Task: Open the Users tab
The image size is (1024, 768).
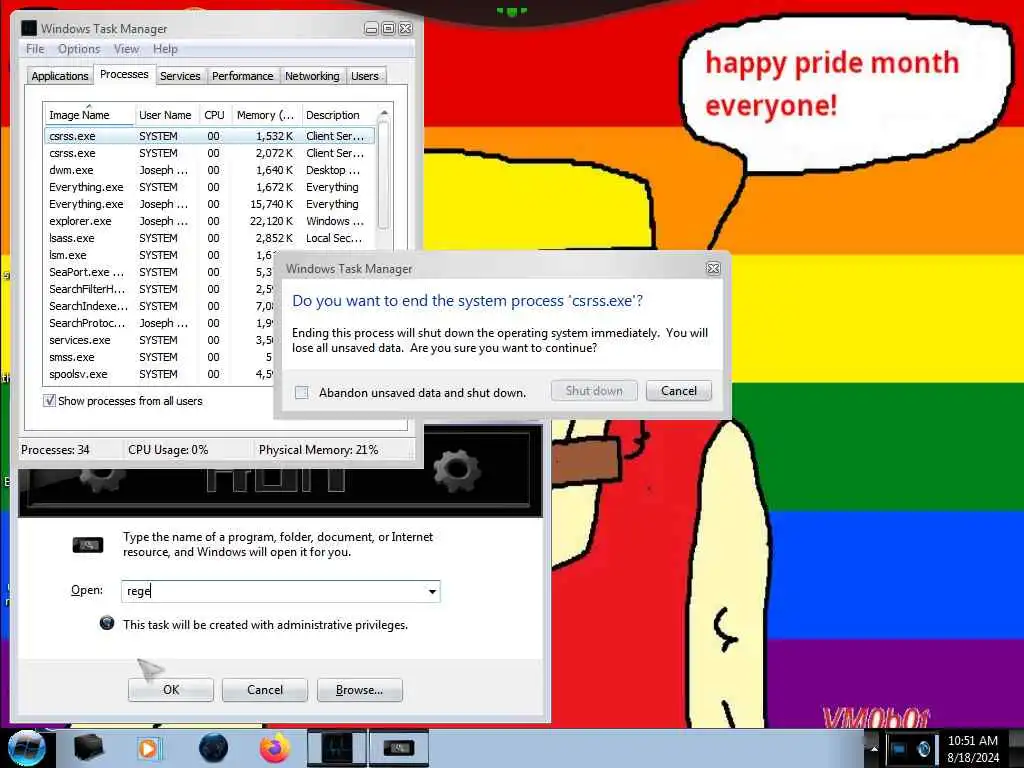Action: pos(364,76)
